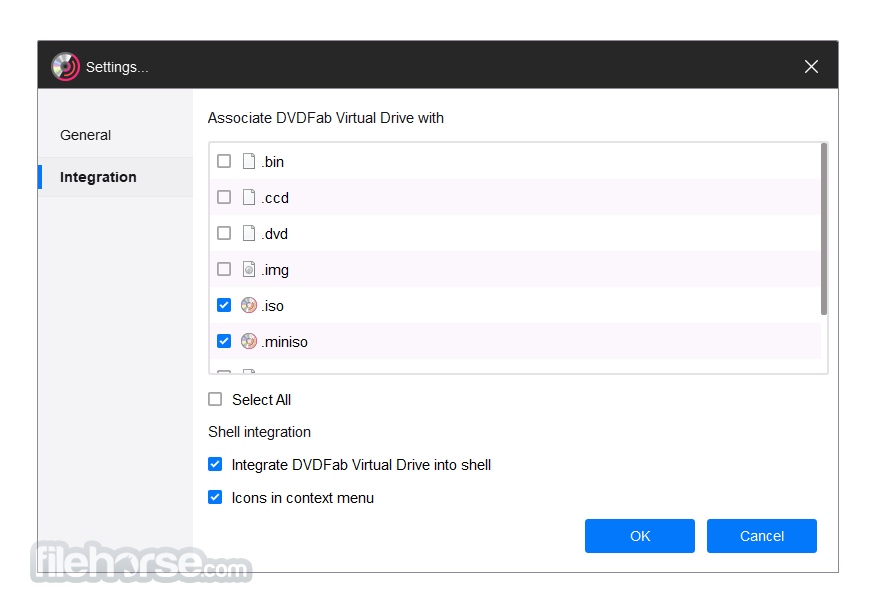Select the .miniso extension label

(284, 341)
